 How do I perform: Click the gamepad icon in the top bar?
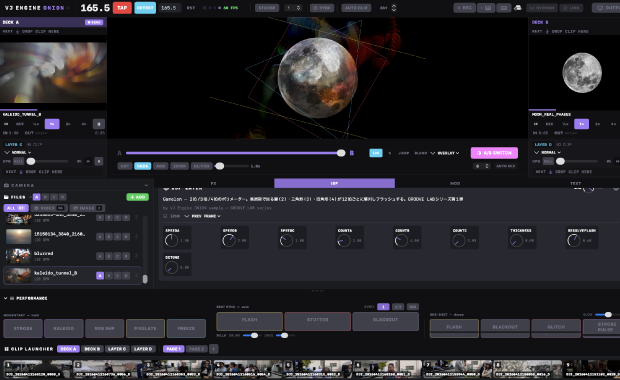[518, 8]
